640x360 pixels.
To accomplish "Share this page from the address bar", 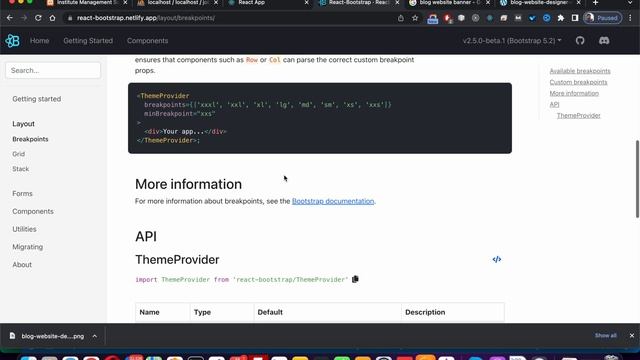I will (401, 18).
